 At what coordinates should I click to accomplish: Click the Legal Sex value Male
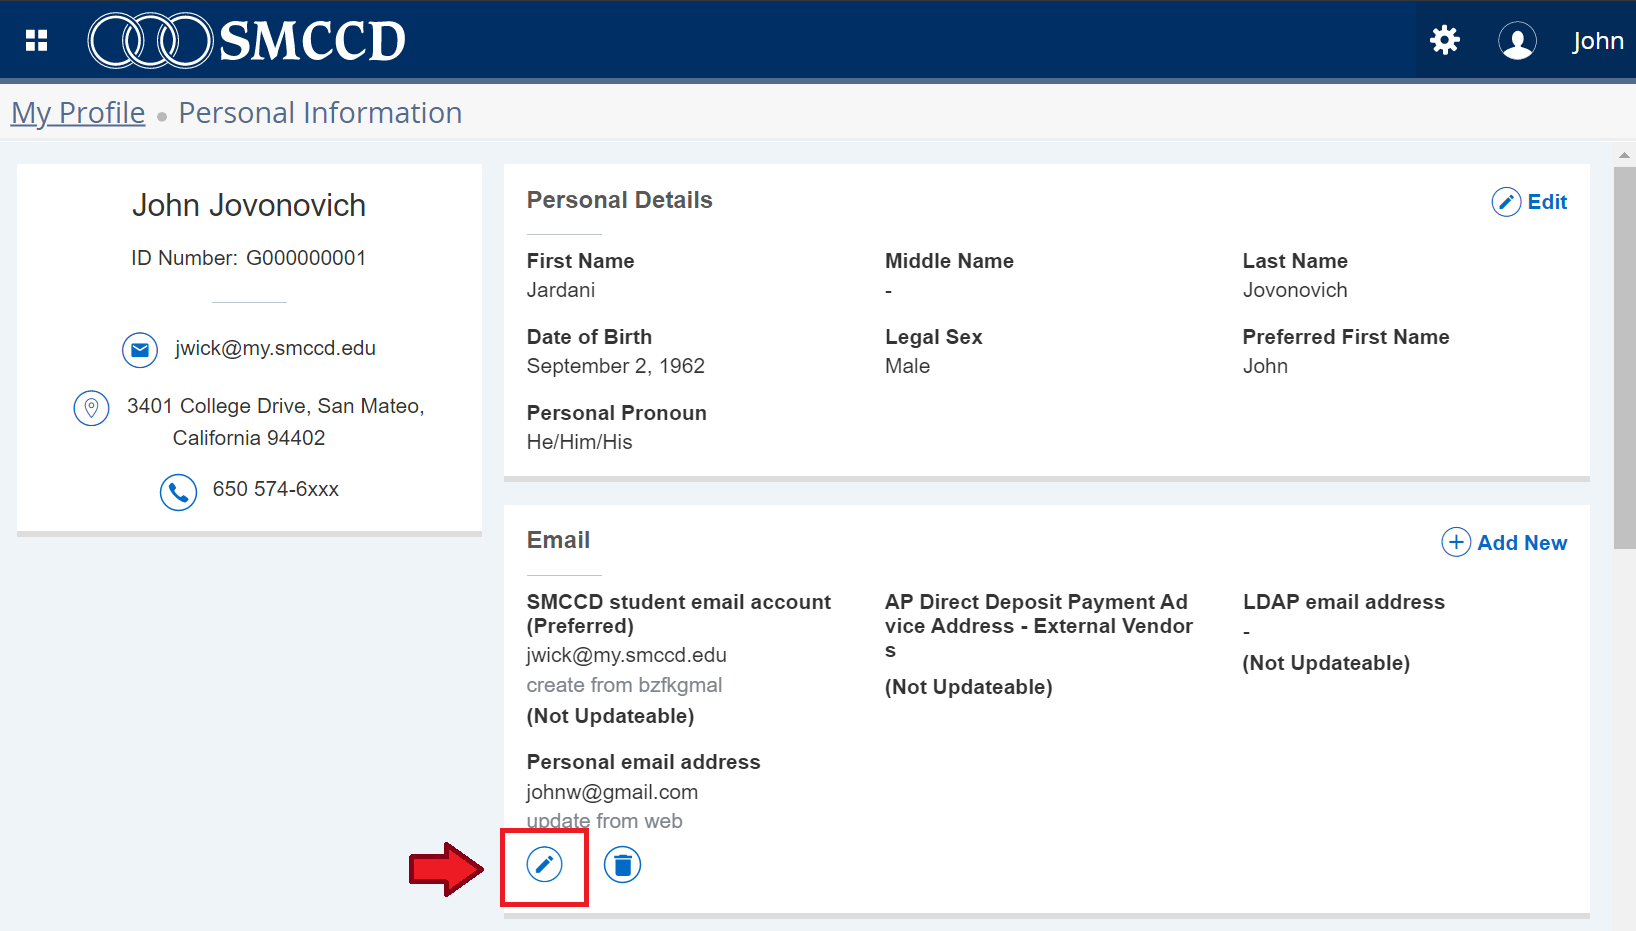907,366
